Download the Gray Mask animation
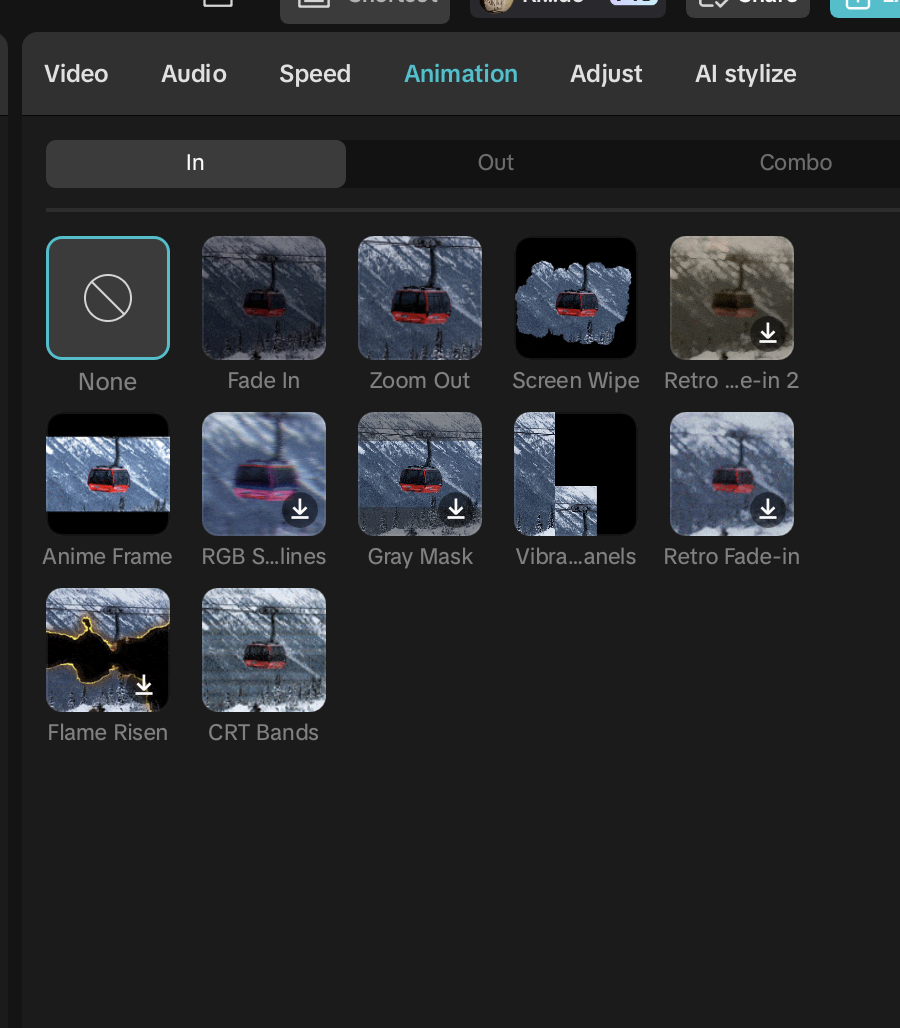900x1028 pixels. point(456,509)
